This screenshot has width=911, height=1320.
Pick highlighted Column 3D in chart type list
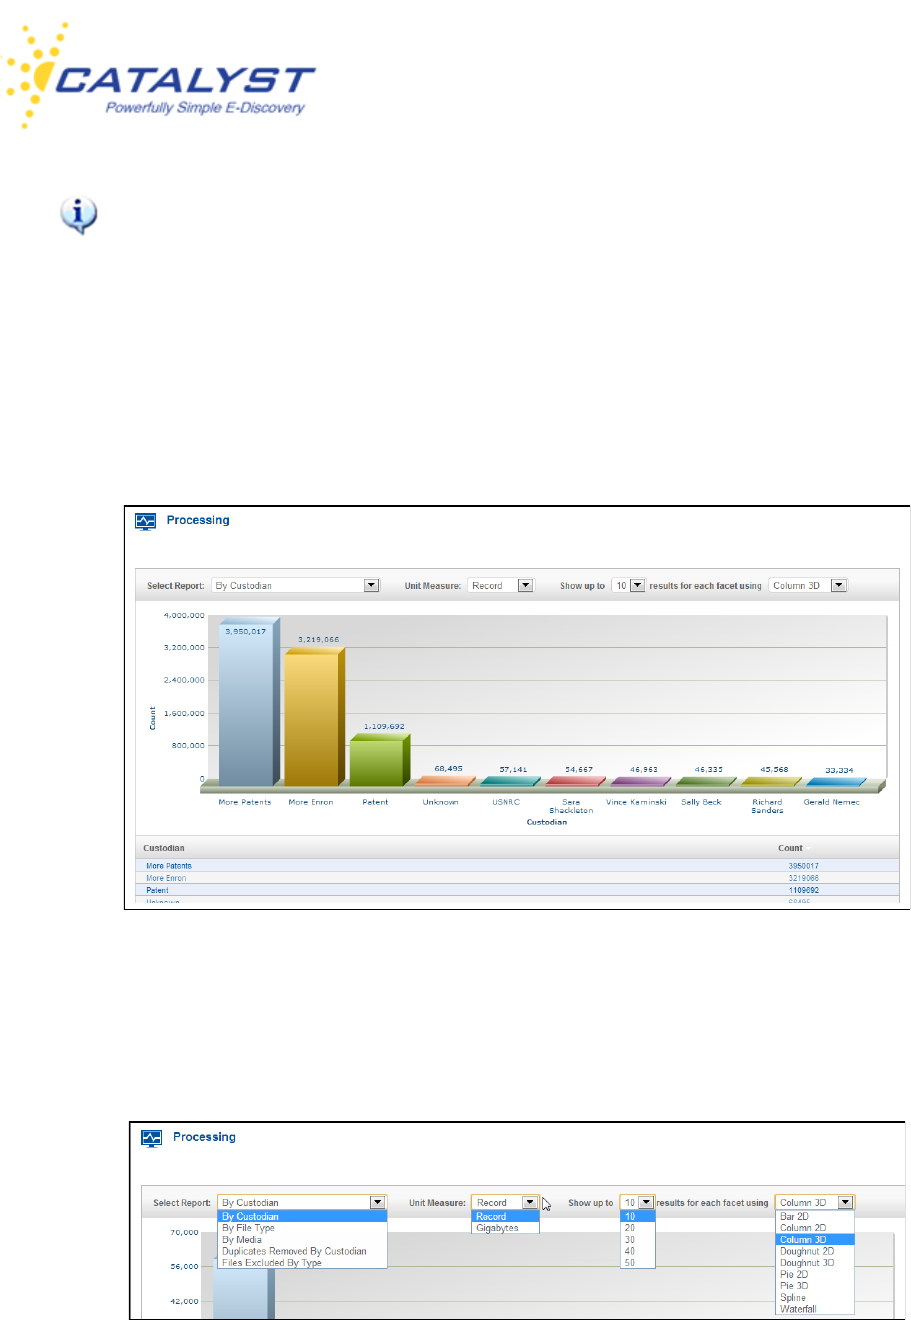click(815, 1240)
